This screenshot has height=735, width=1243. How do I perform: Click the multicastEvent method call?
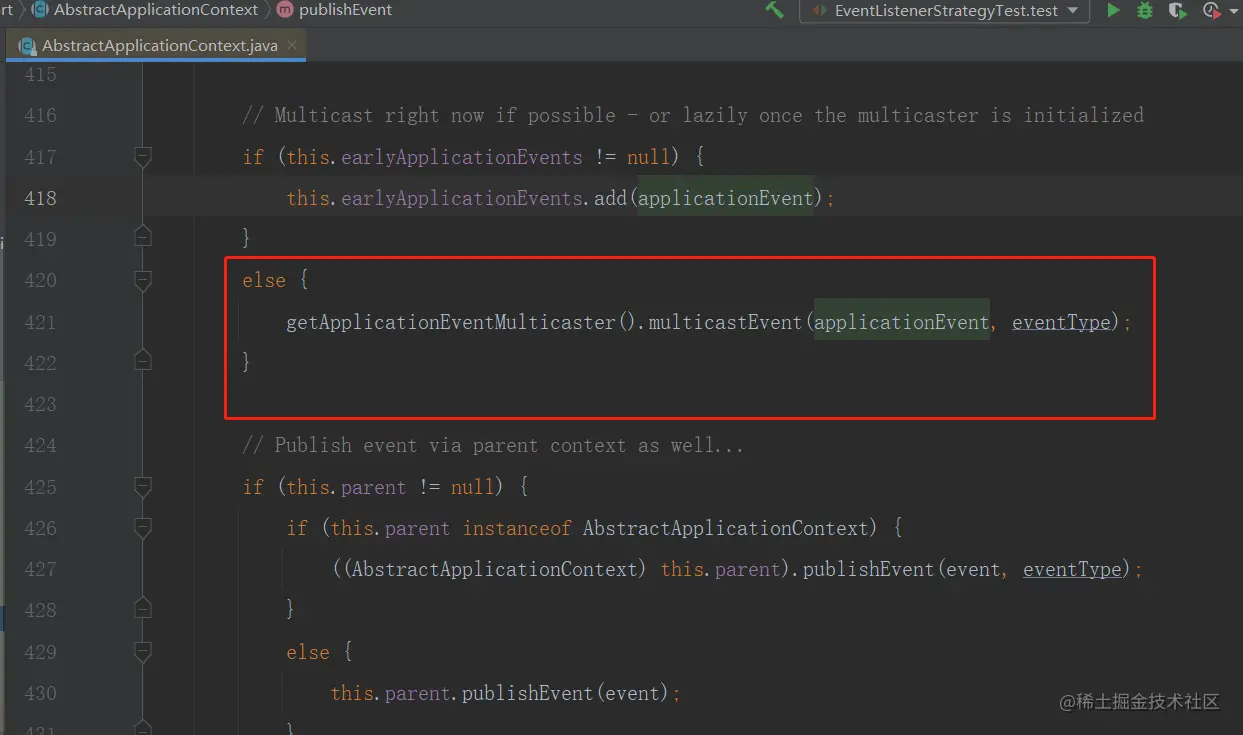(x=726, y=322)
